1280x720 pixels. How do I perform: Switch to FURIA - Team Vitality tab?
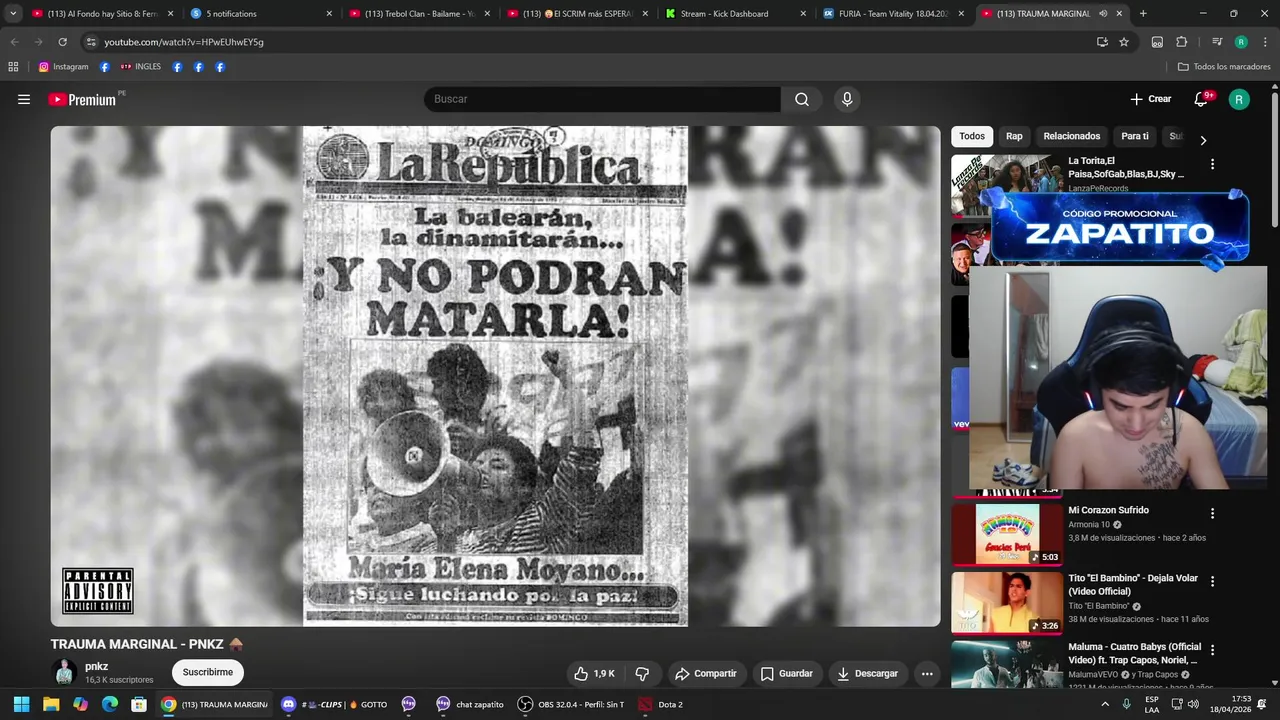(x=894, y=14)
